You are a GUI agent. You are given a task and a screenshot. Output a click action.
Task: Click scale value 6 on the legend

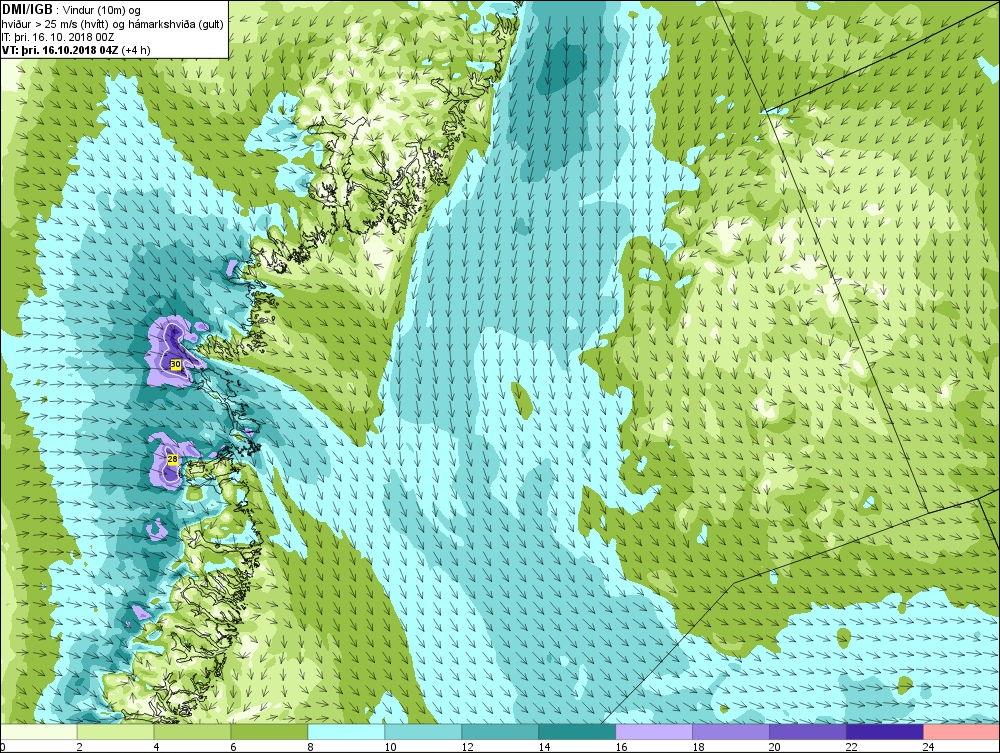[x=233, y=747]
